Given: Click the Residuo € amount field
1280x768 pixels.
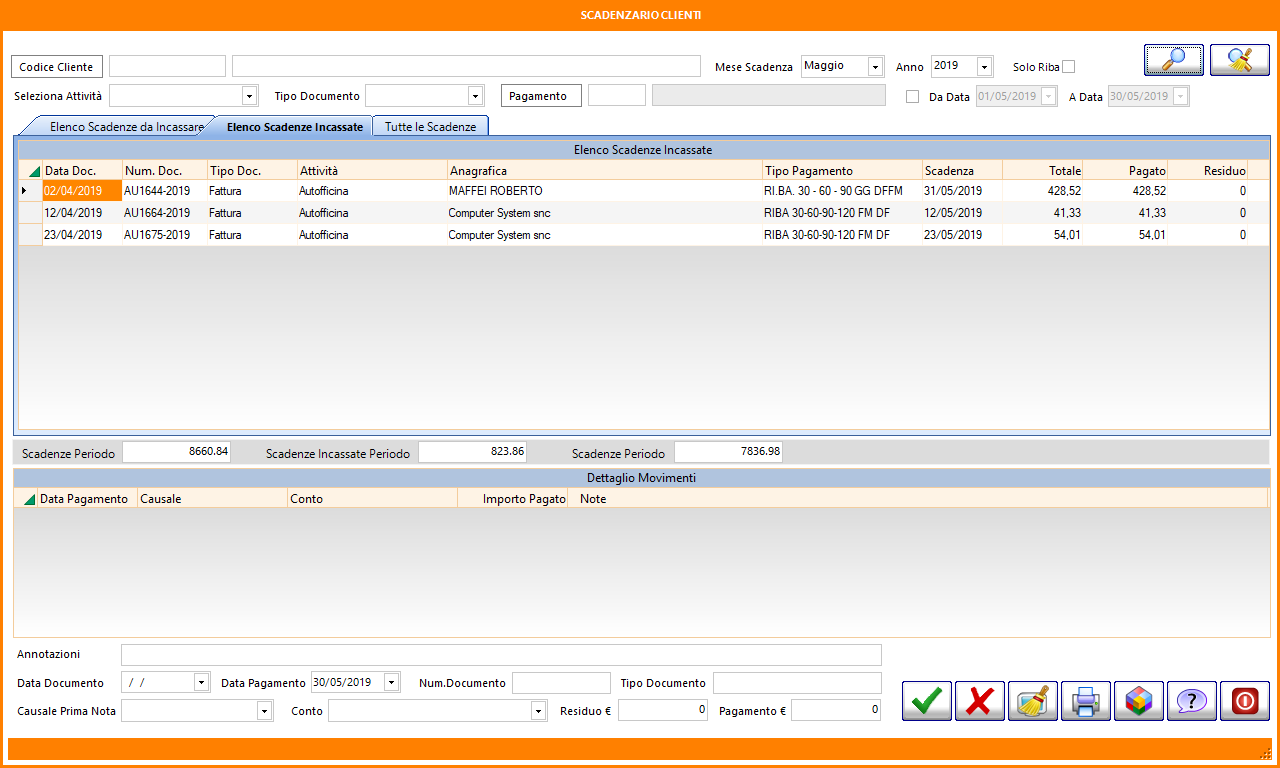Looking at the screenshot, I should (664, 710).
